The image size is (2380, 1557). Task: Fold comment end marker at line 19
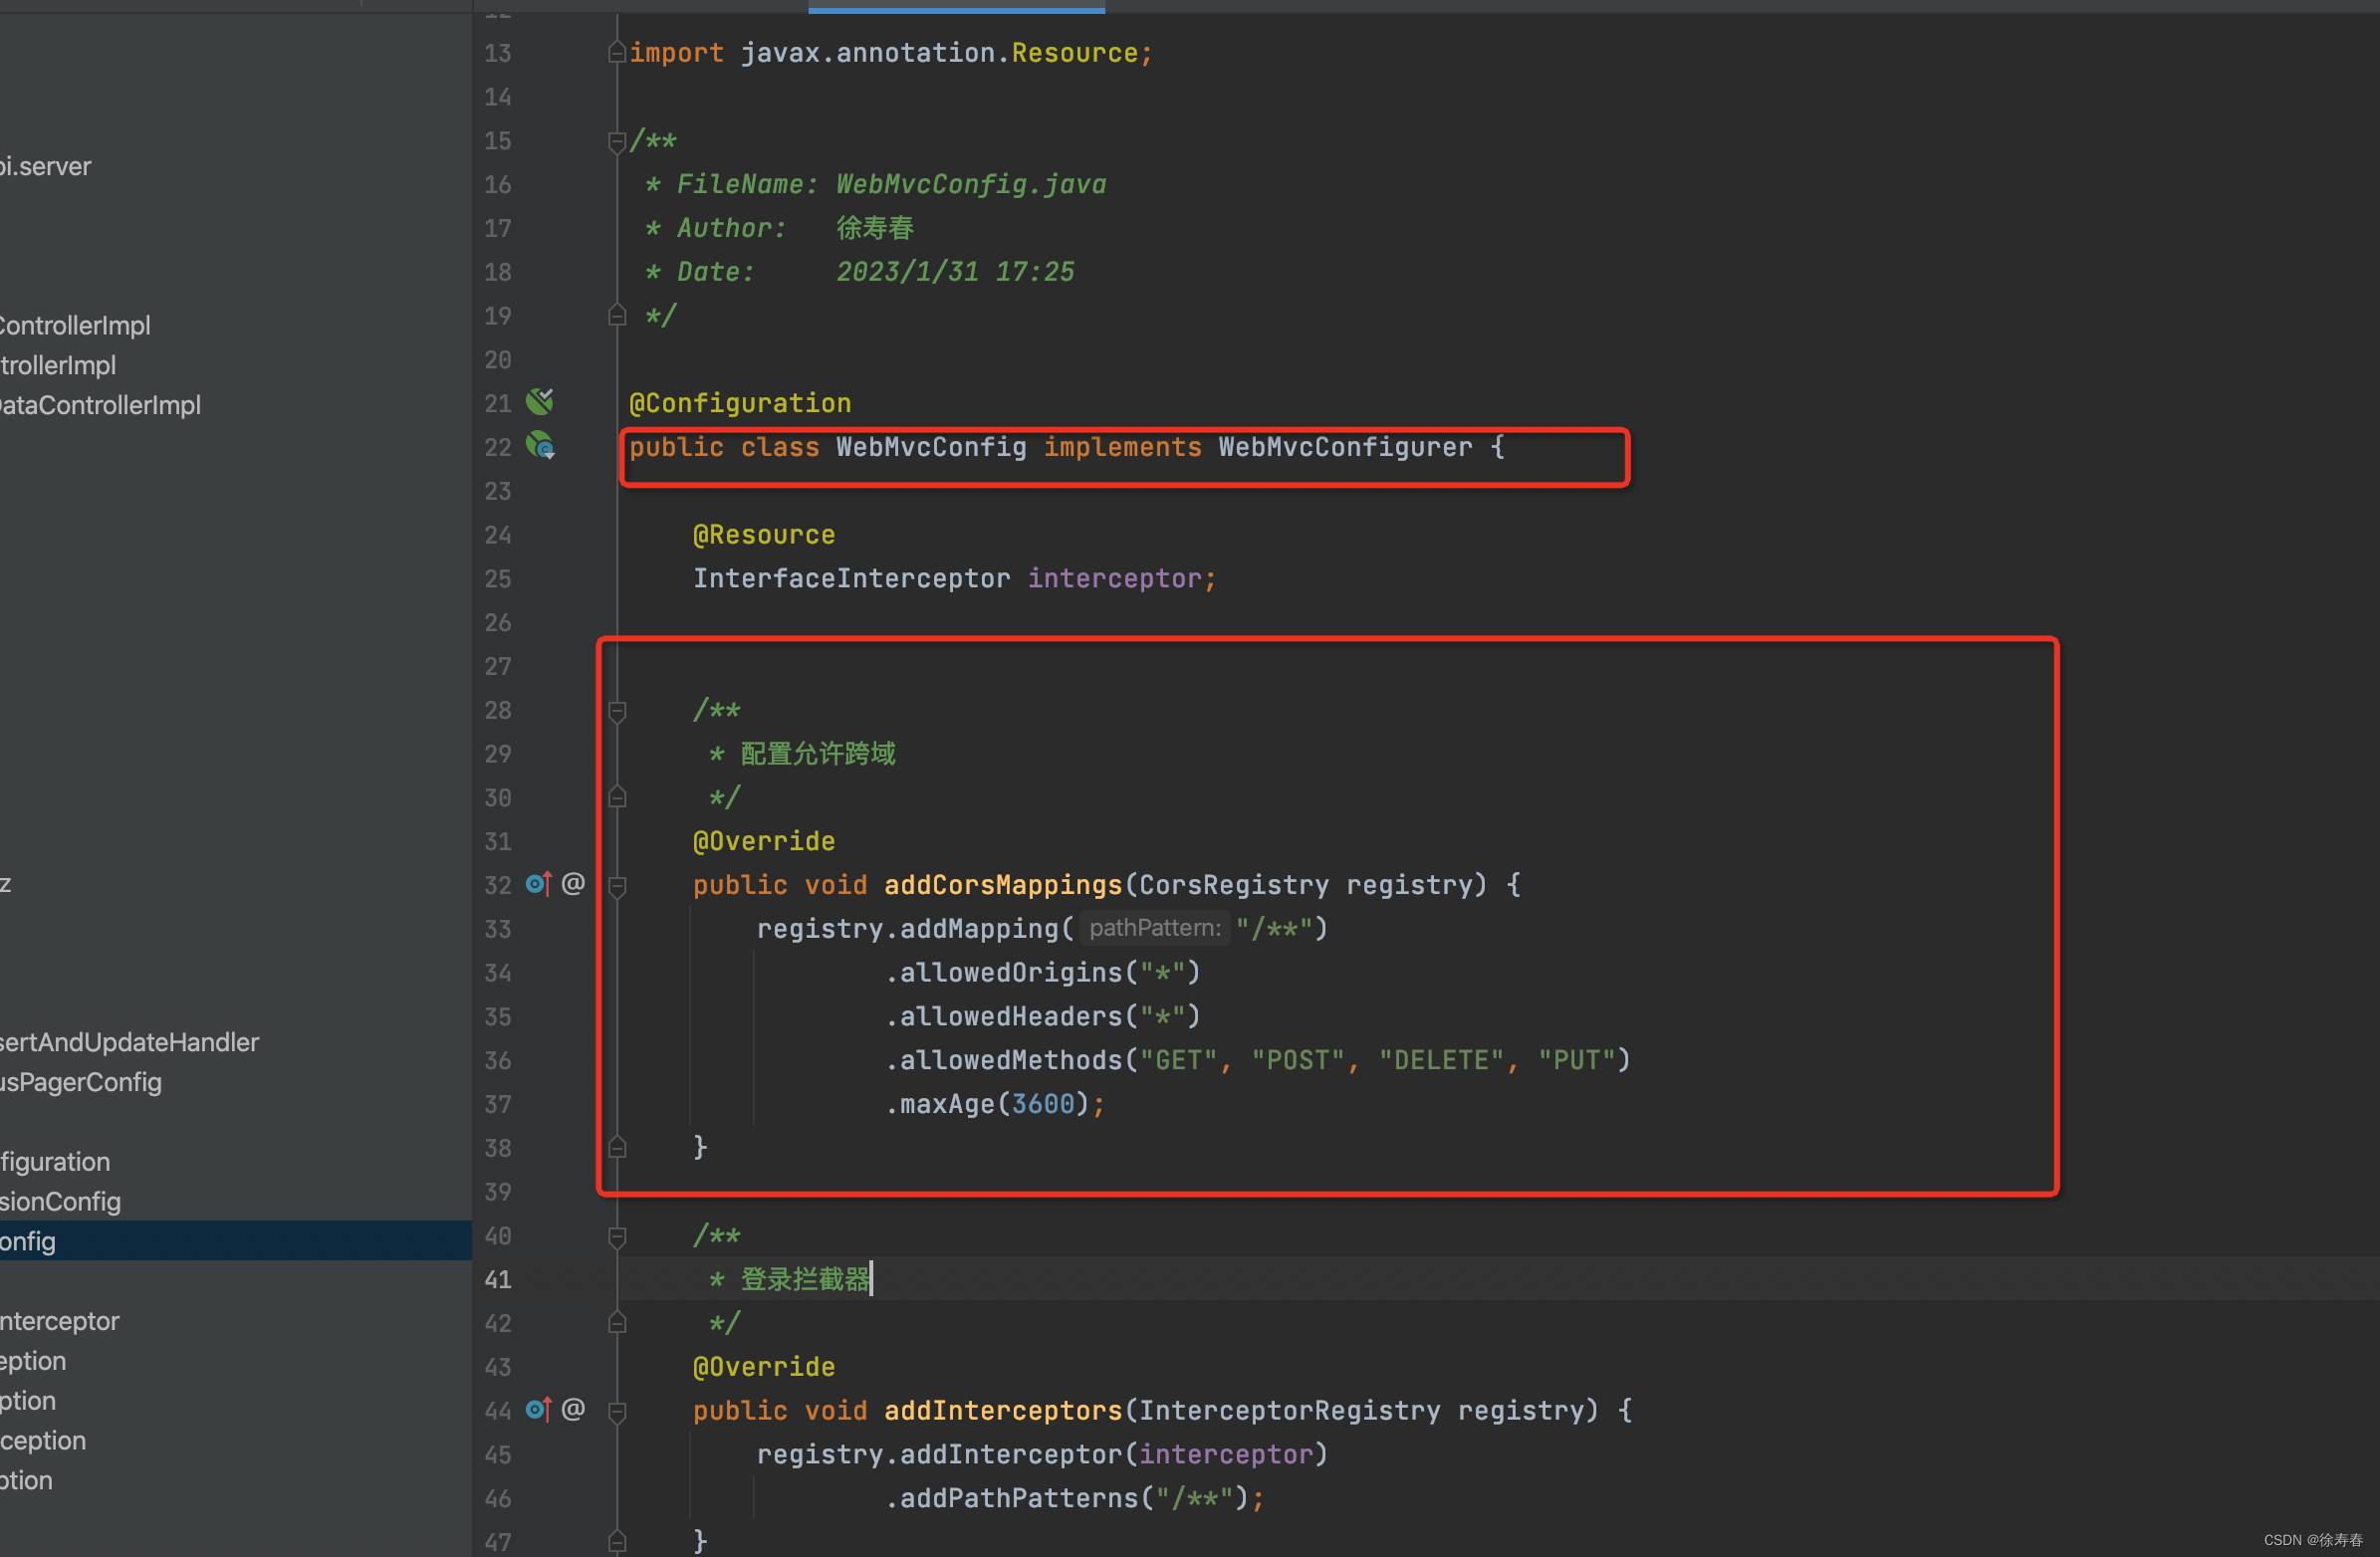(617, 316)
